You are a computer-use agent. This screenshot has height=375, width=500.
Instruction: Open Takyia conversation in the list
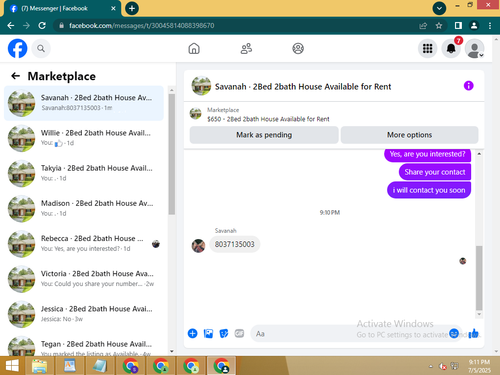84,173
